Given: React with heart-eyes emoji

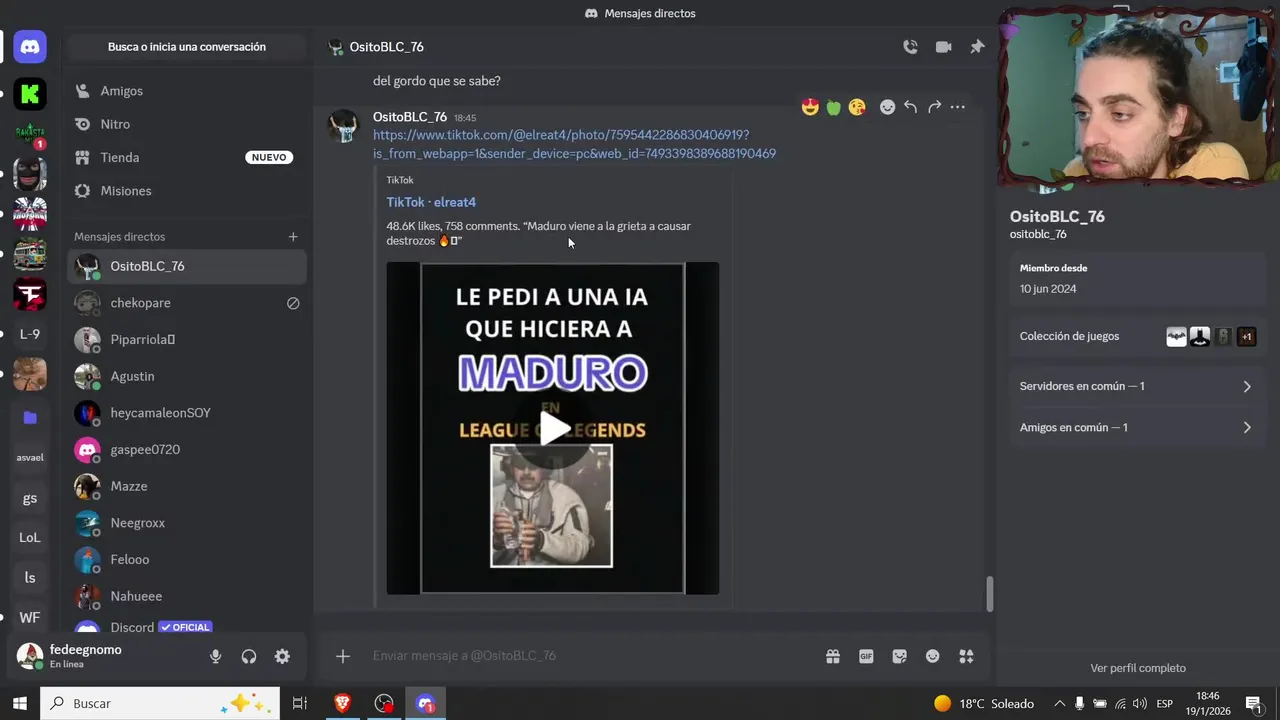Looking at the screenshot, I should (x=810, y=107).
